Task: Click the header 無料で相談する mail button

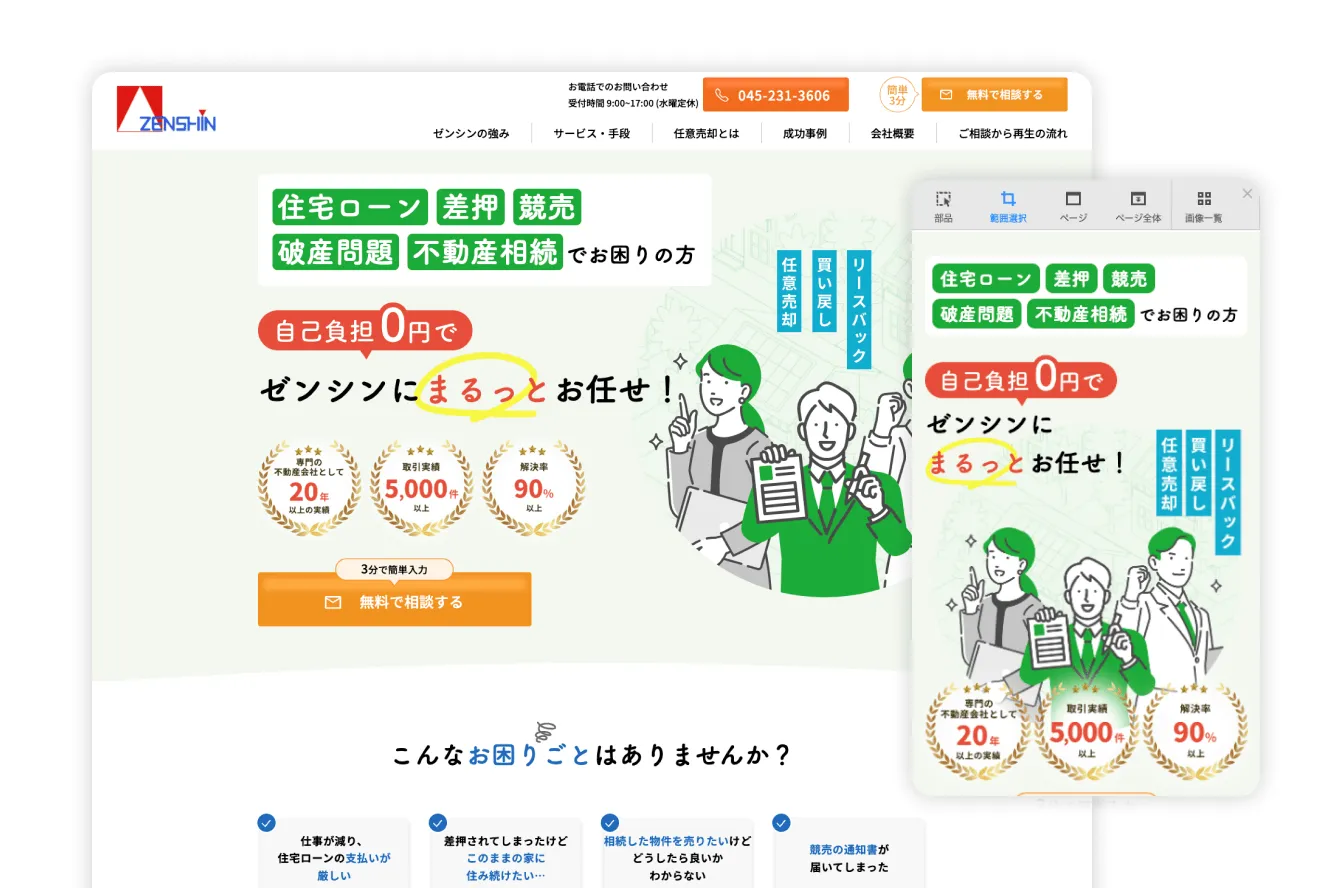Action: tap(994, 95)
